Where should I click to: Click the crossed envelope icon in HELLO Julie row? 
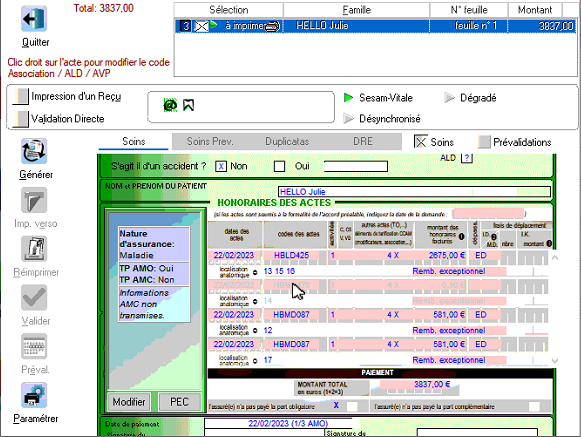click(x=201, y=26)
